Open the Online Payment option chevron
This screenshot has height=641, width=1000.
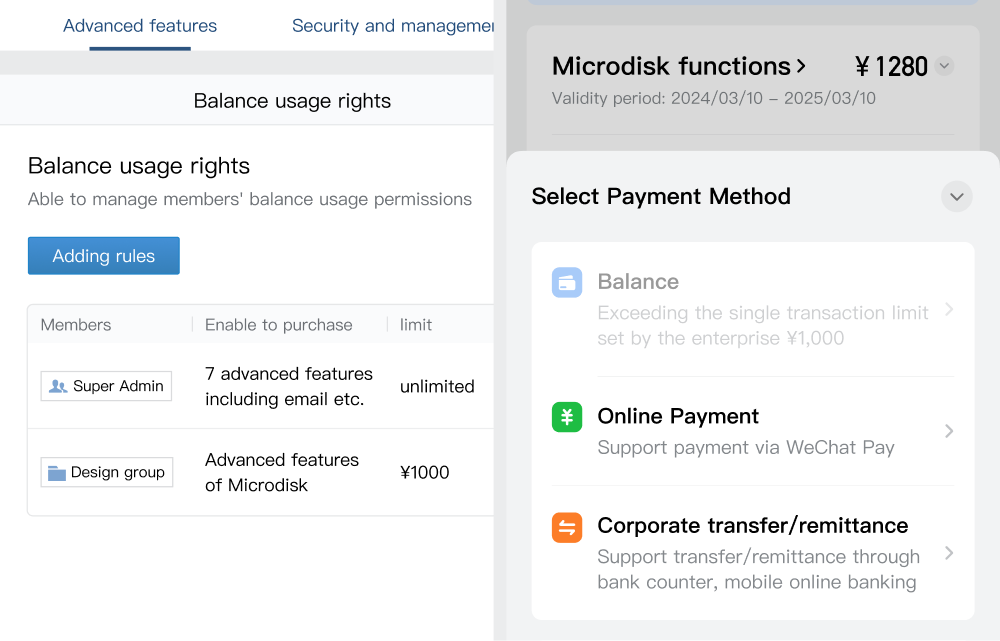pyautogui.click(x=949, y=431)
